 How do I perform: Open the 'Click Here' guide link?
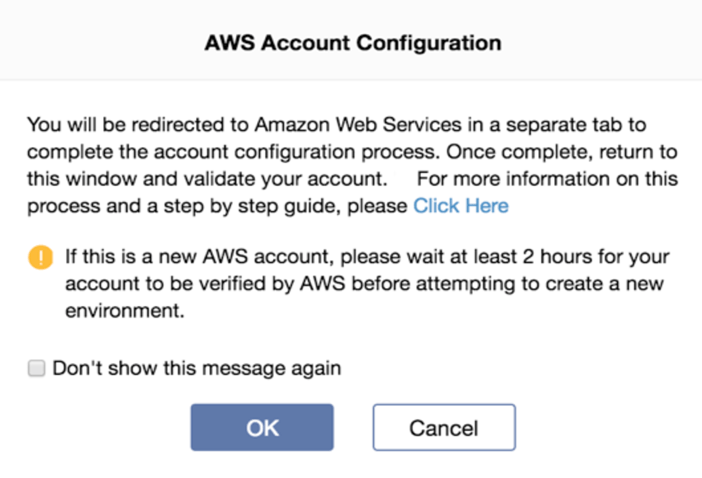pos(460,206)
